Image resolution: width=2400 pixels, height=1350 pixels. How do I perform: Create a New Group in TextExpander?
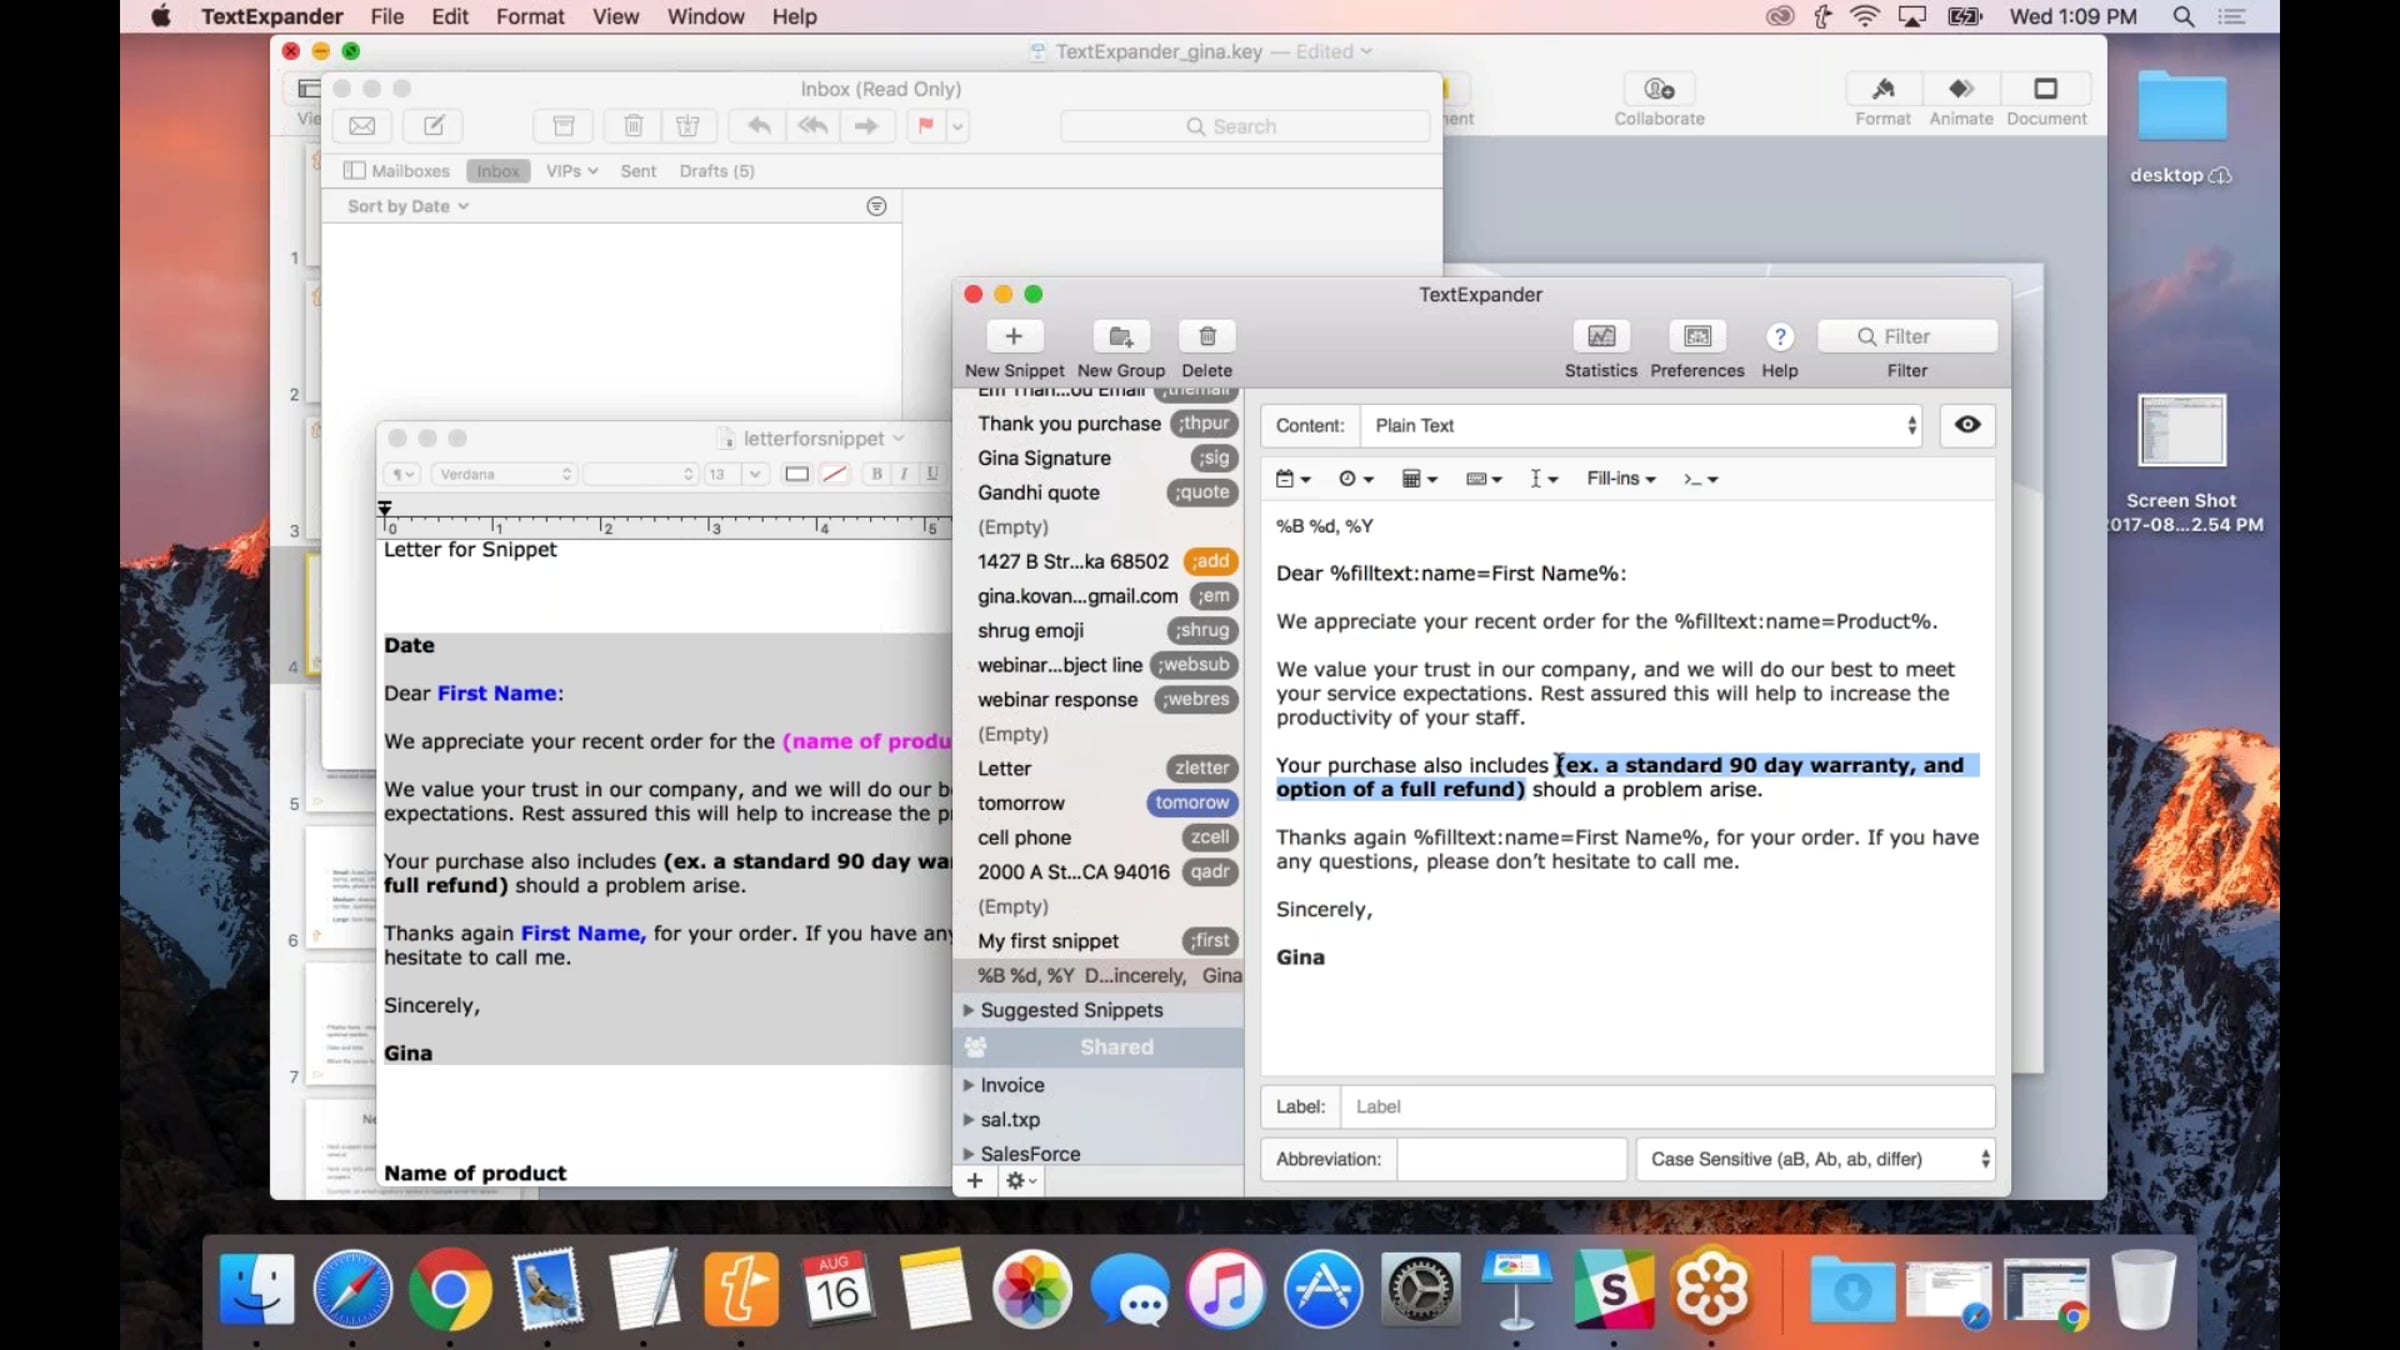point(1120,336)
